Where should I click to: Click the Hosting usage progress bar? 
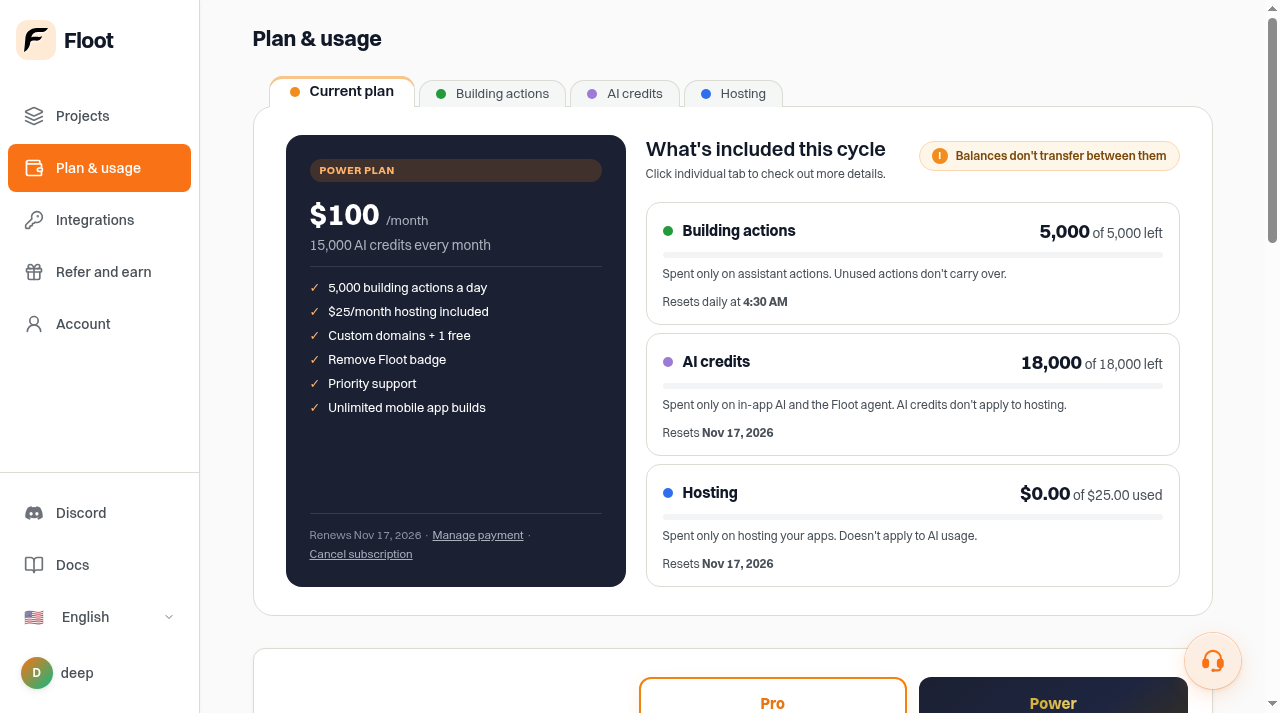pyautogui.click(x=913, y=517)
